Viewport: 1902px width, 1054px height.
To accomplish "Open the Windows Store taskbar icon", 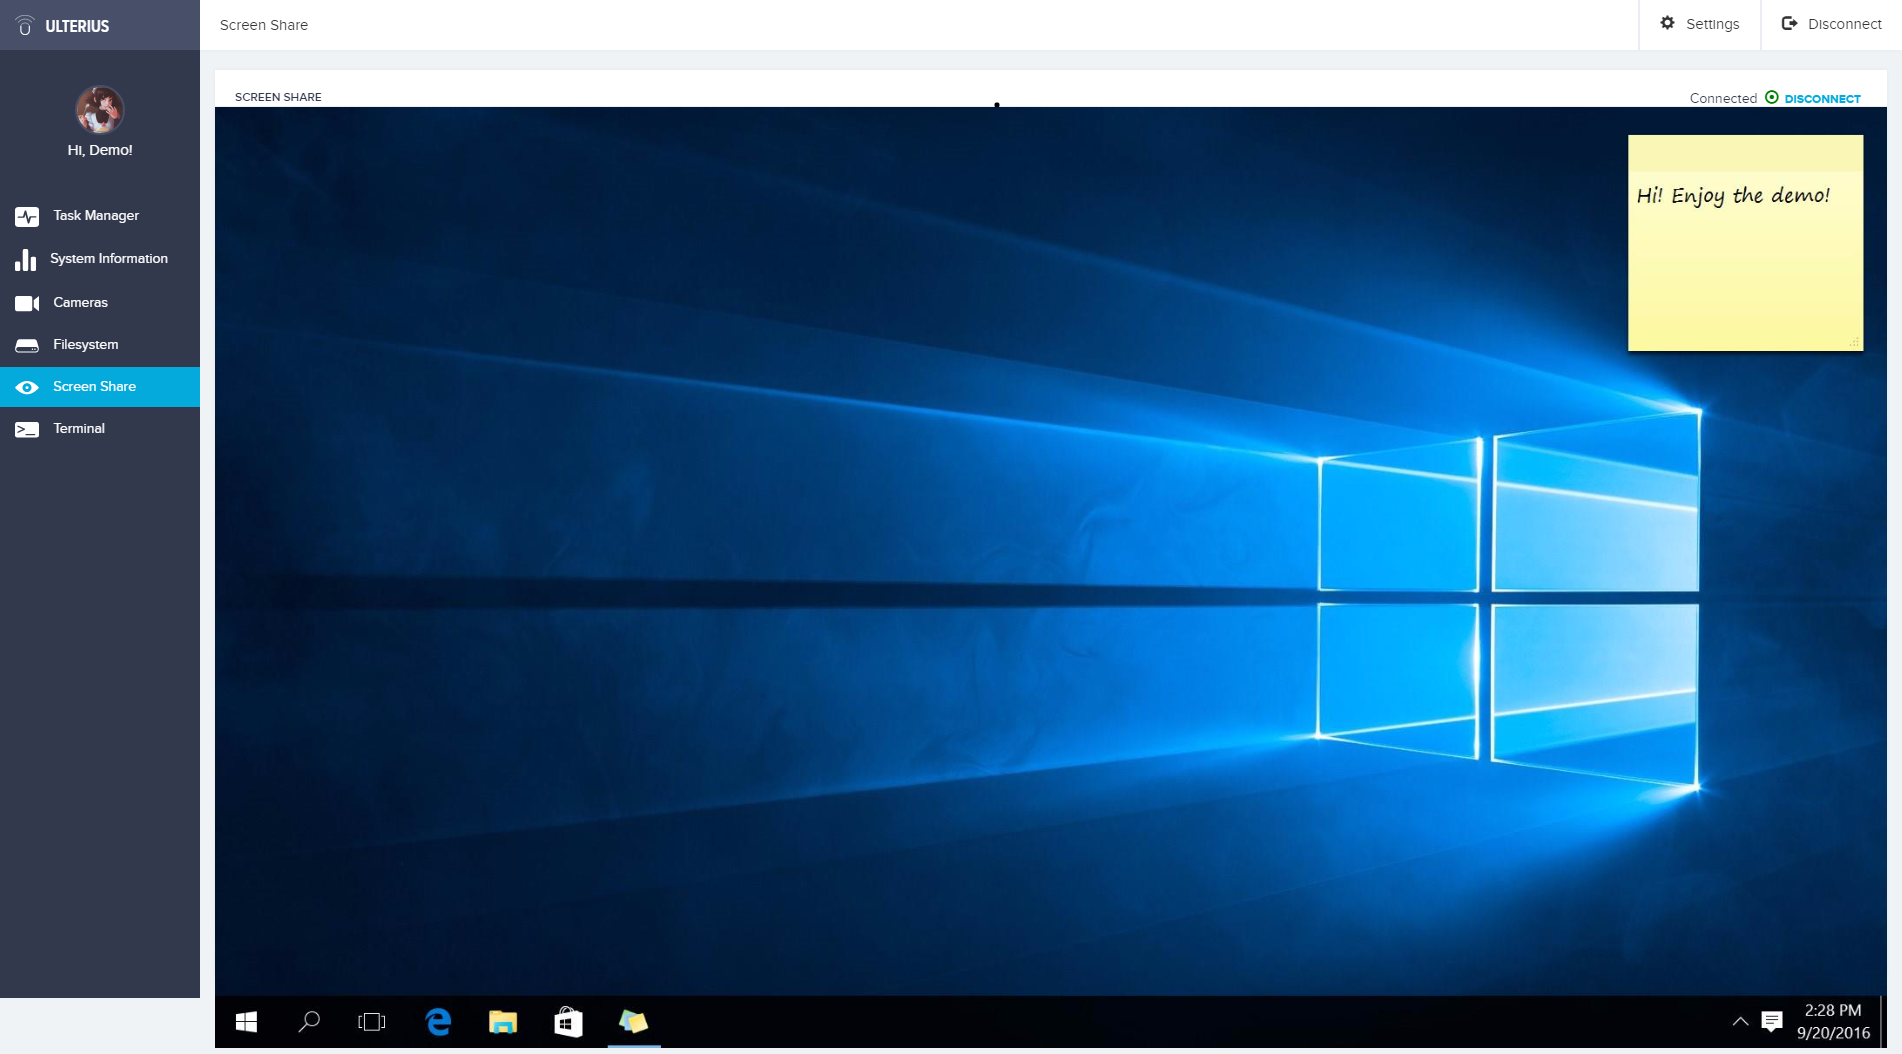I will [568, 1021].
